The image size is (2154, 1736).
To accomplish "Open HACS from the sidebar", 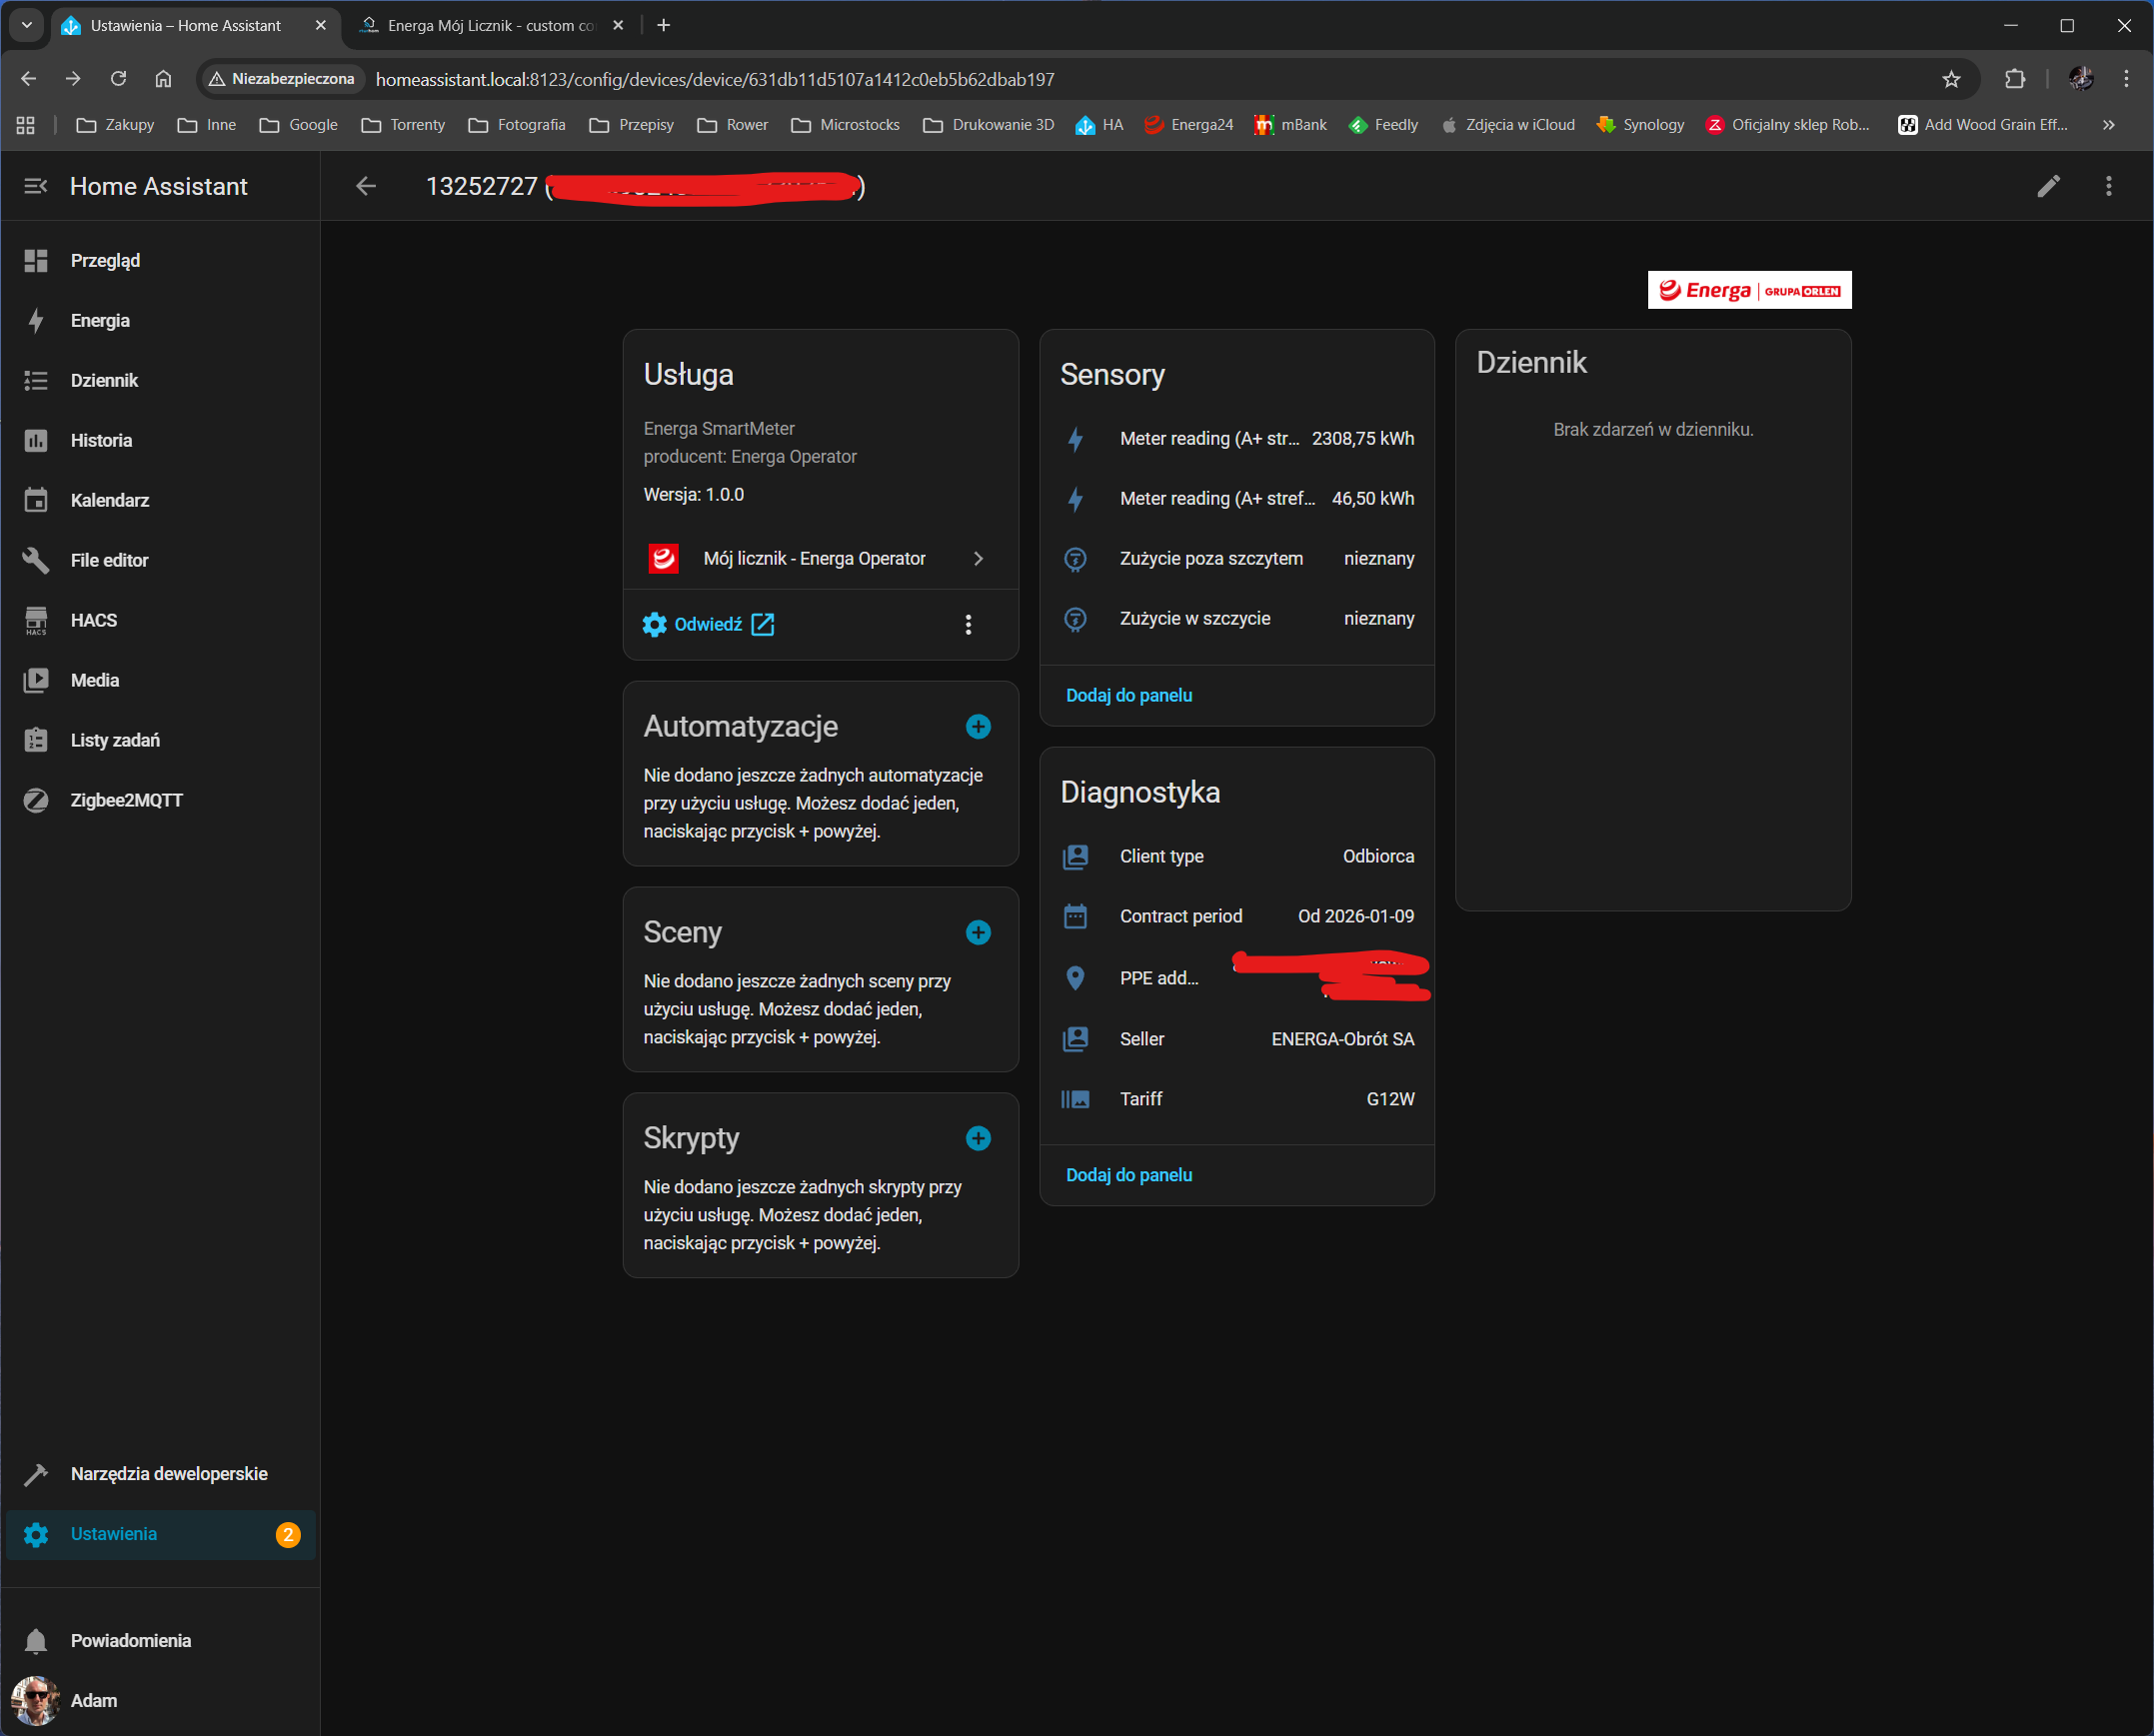I will [x=94, y=620].
